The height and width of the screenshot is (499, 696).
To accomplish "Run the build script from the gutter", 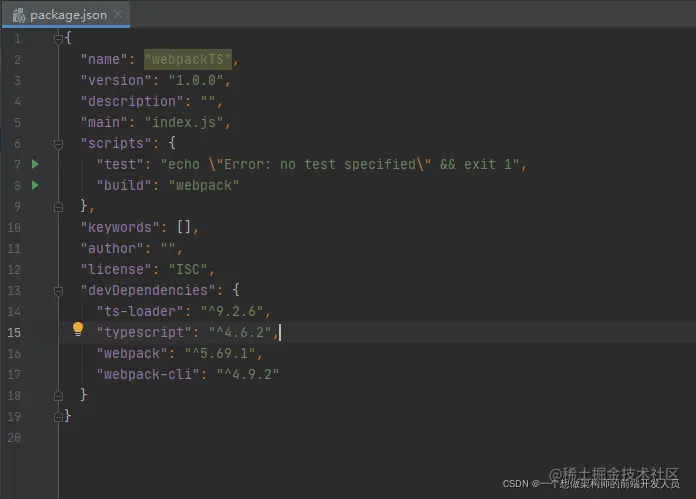I will point(36,185).
